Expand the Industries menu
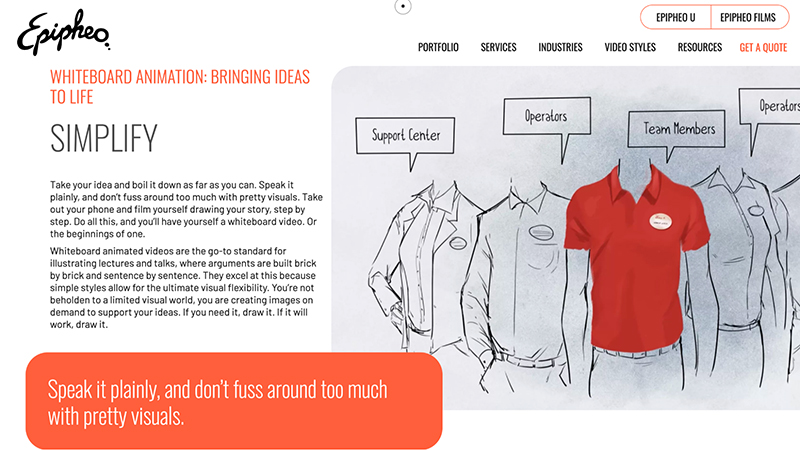 pyautogui.click(x=560, y=47)
